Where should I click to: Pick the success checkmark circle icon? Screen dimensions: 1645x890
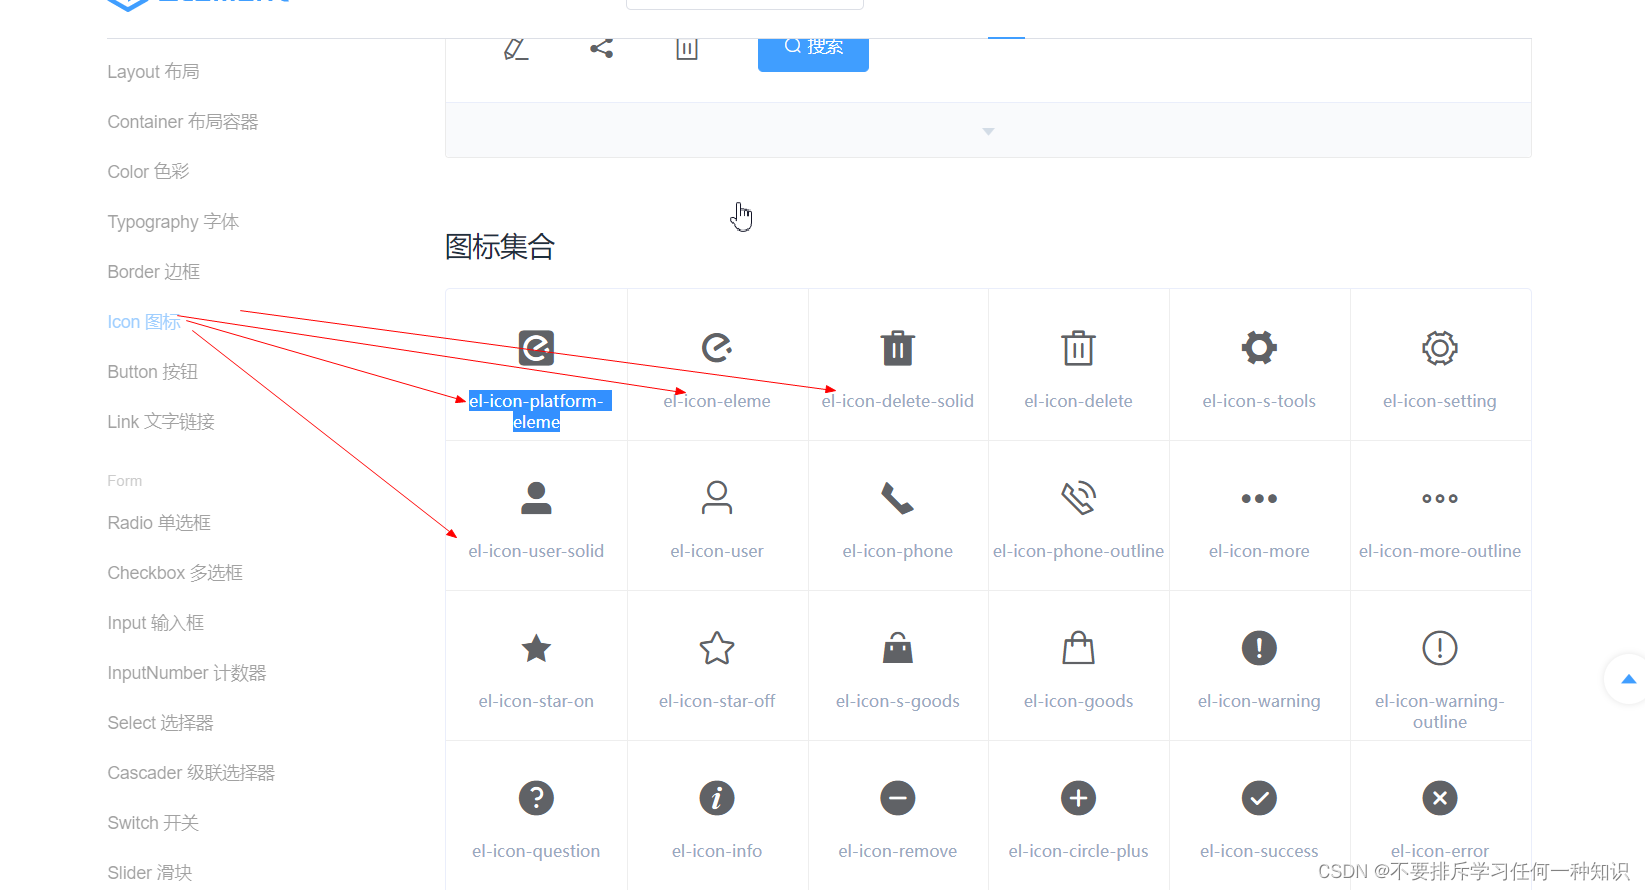click(1259, 798)
